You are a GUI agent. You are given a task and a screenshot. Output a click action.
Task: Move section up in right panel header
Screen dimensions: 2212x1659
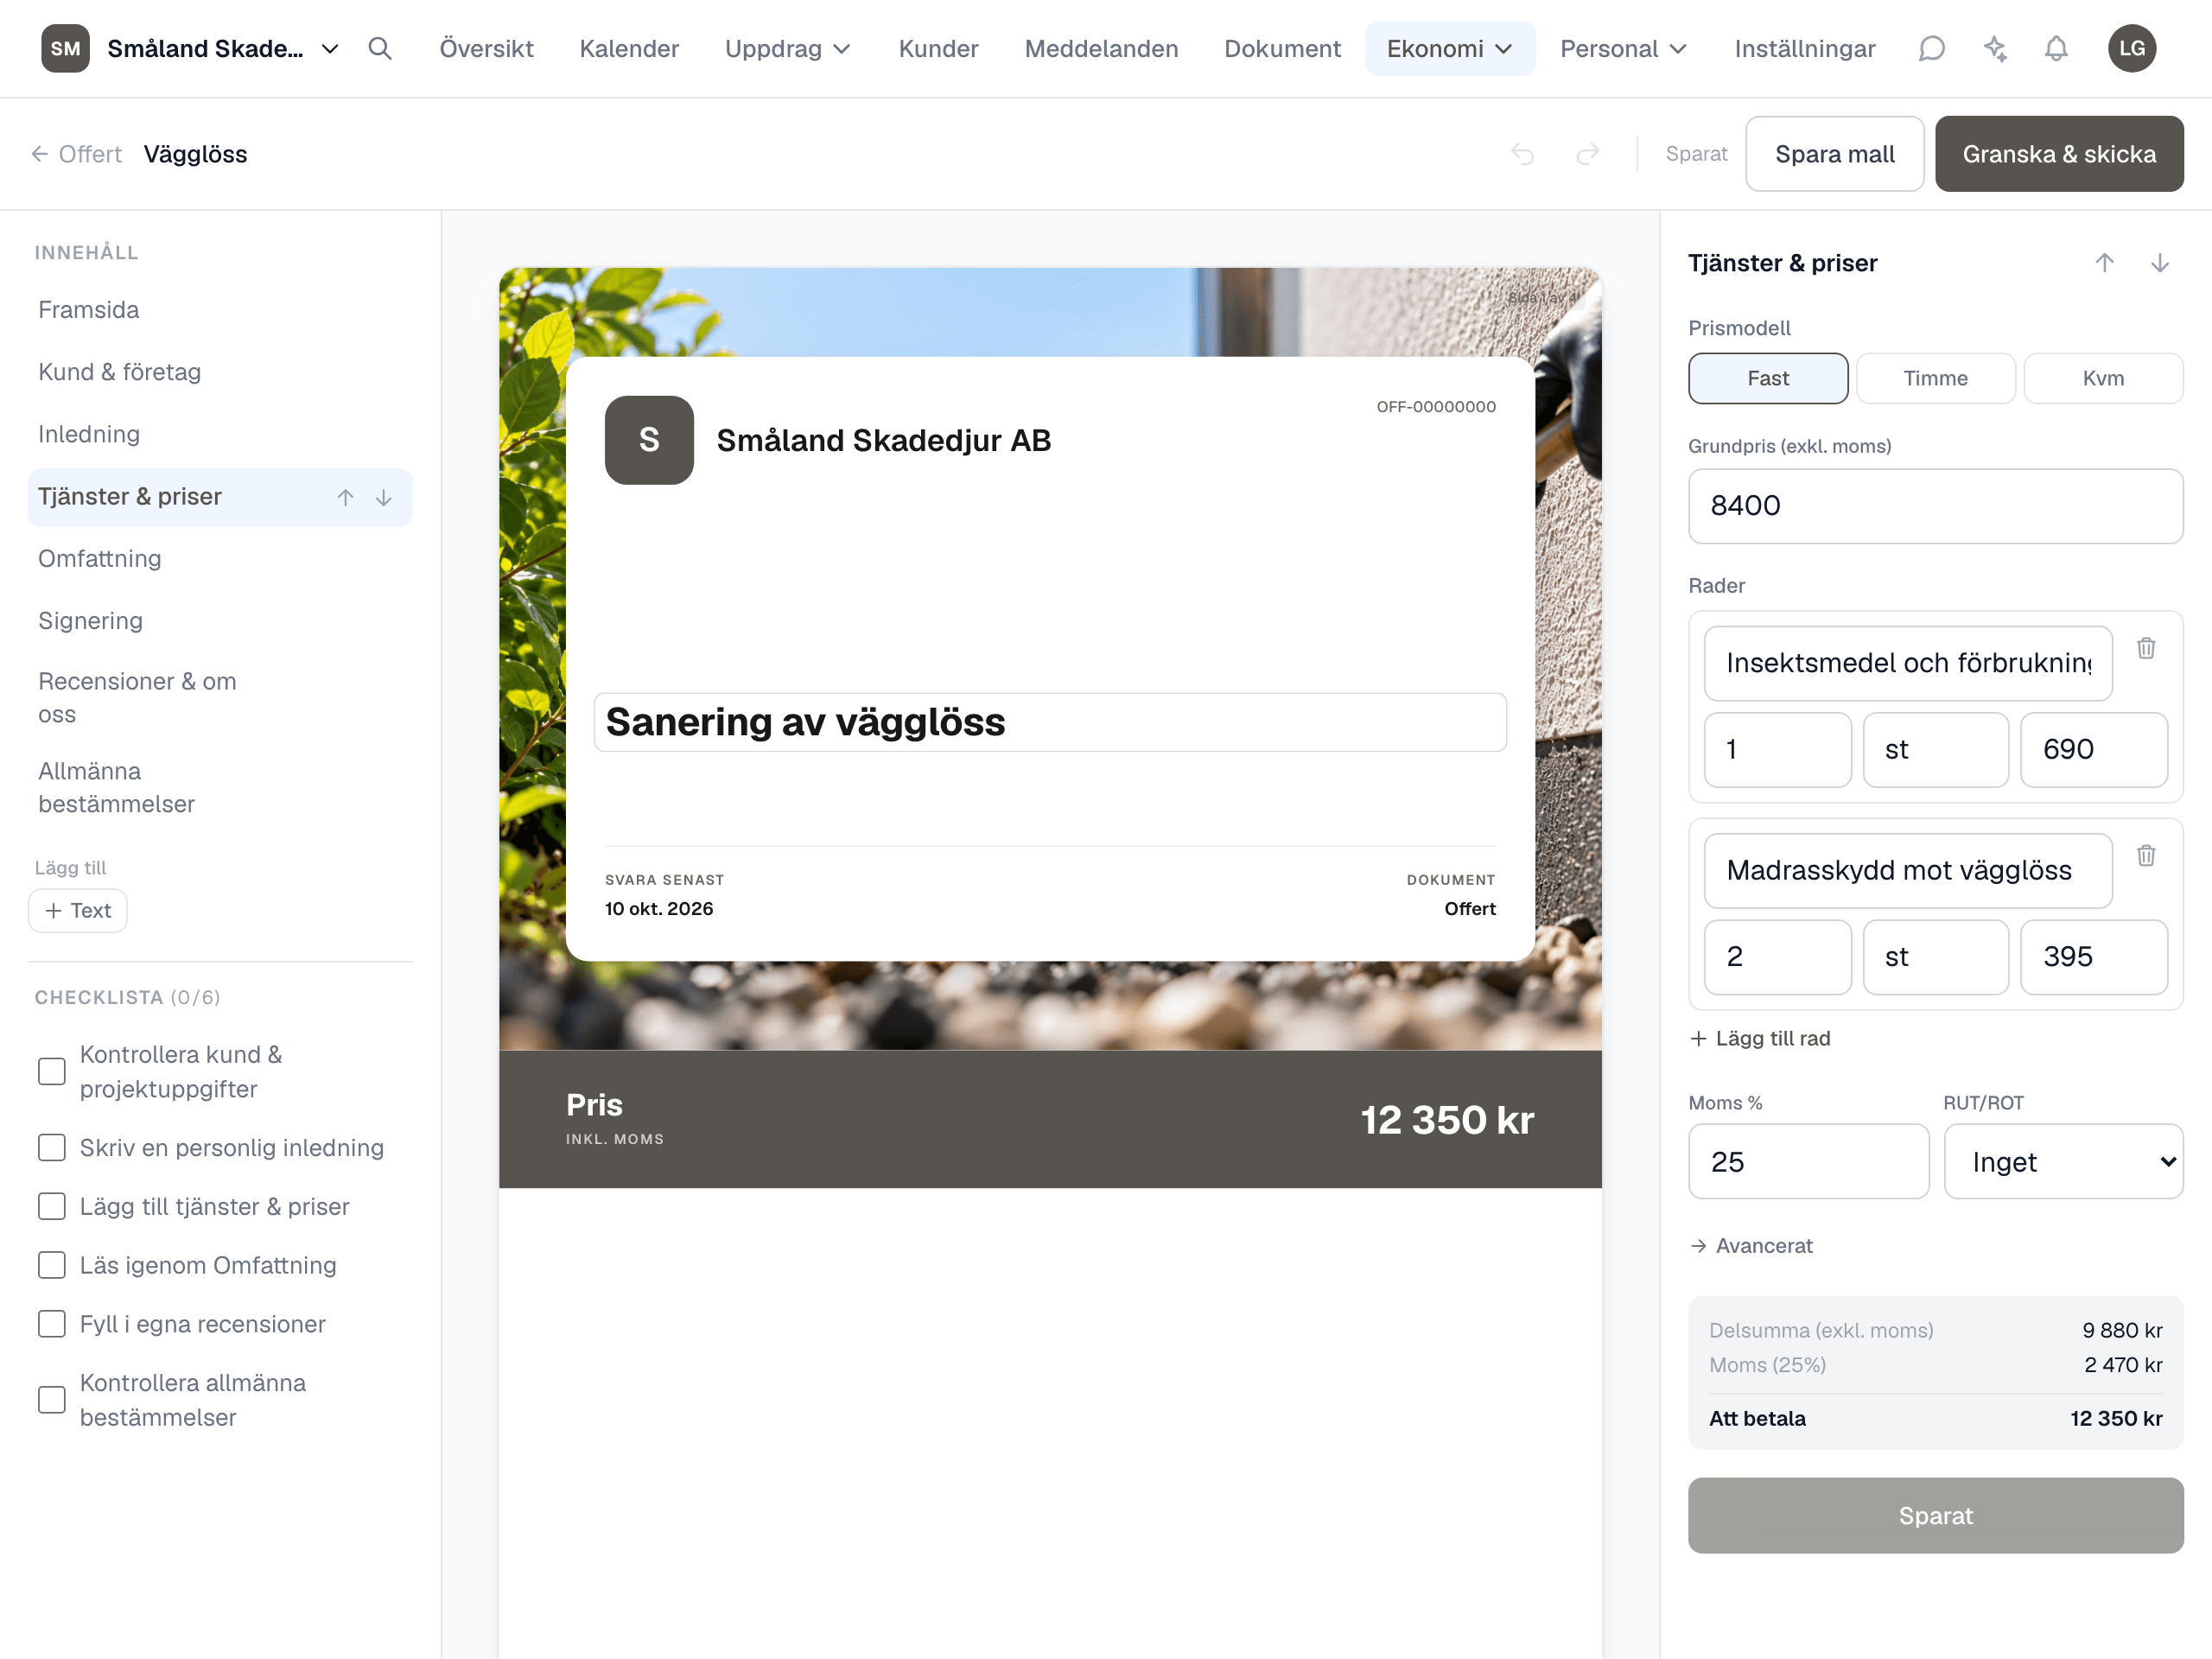pos(2105,263)
